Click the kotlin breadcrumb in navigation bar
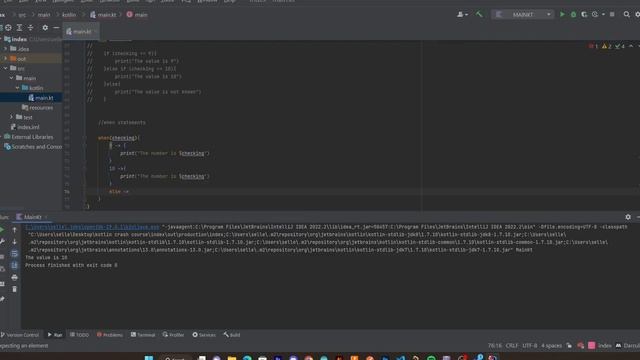This screenshot has height=360, width=640. click(x=69, y=15)
